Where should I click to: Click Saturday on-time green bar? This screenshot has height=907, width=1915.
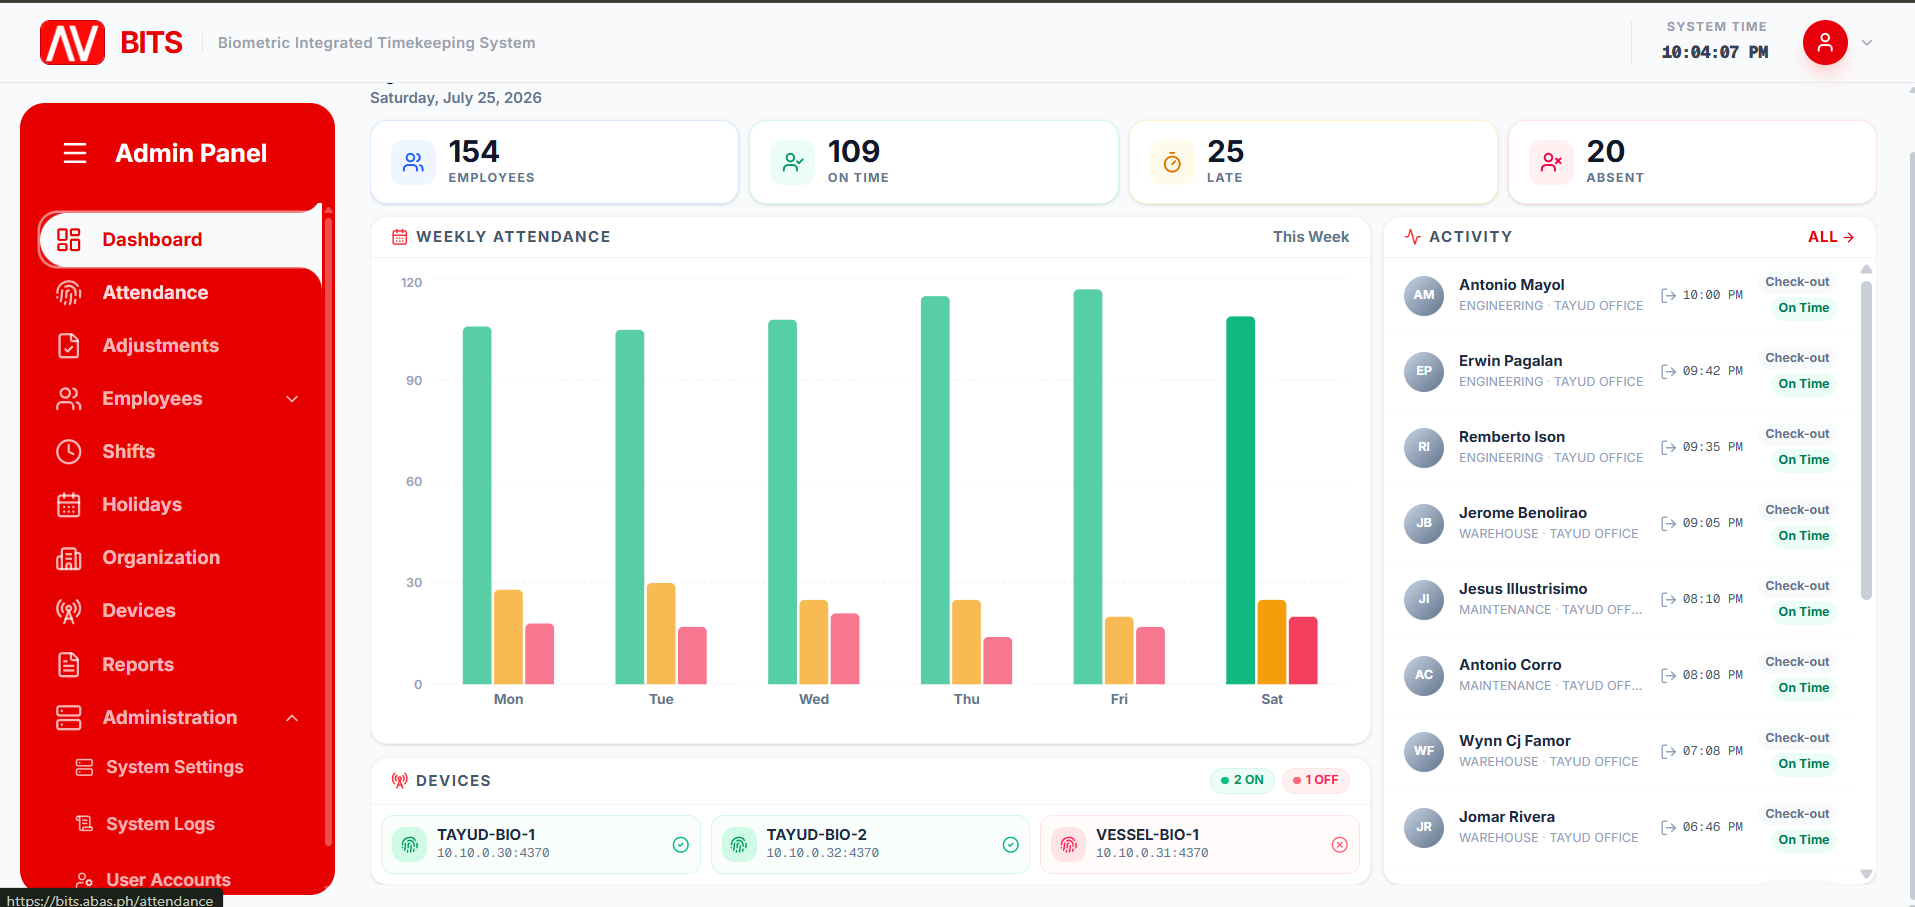click(x=1240, y=500)
